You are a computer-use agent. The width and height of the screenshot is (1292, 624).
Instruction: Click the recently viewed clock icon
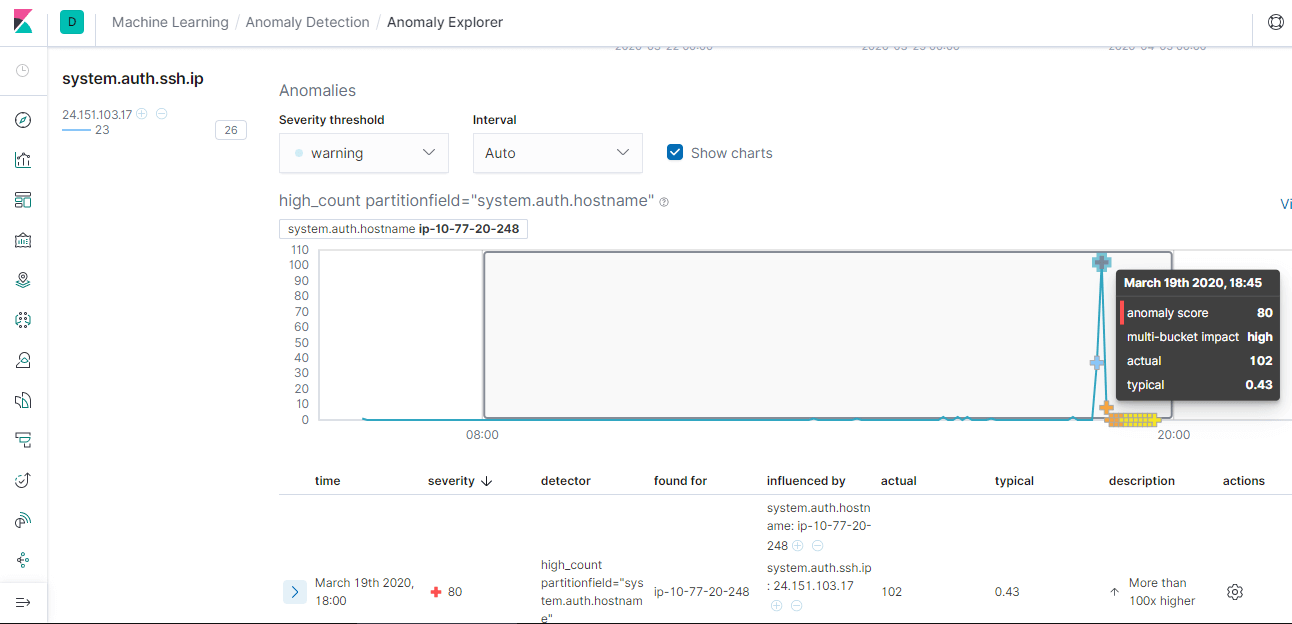click(x=23, y=71)
